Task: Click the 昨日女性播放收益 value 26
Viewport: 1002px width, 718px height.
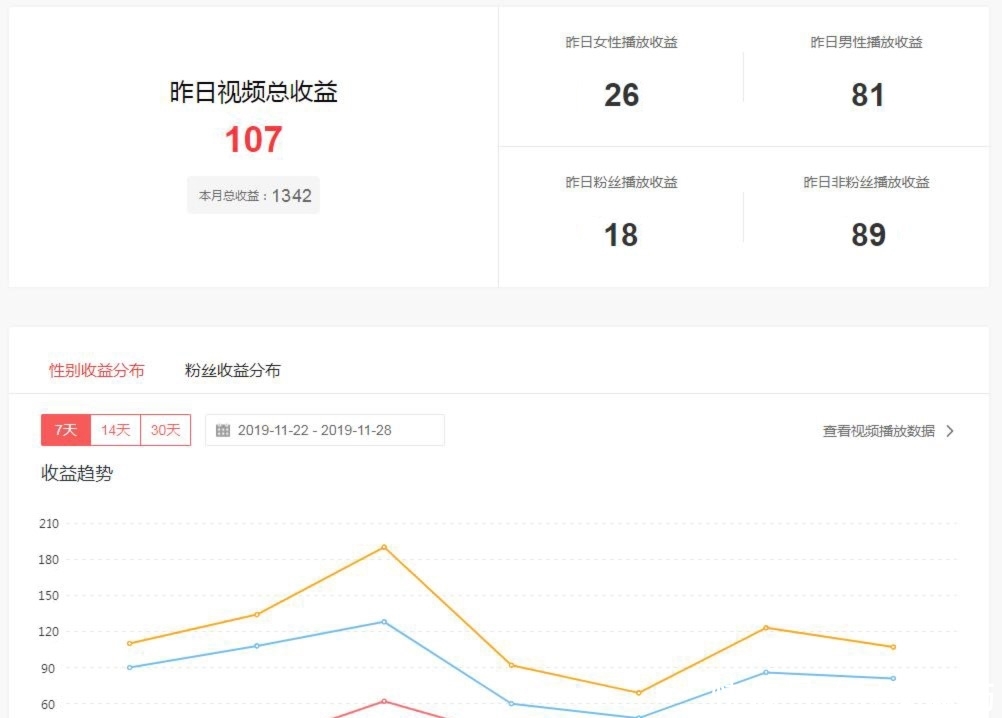Action: coord(621,95)
